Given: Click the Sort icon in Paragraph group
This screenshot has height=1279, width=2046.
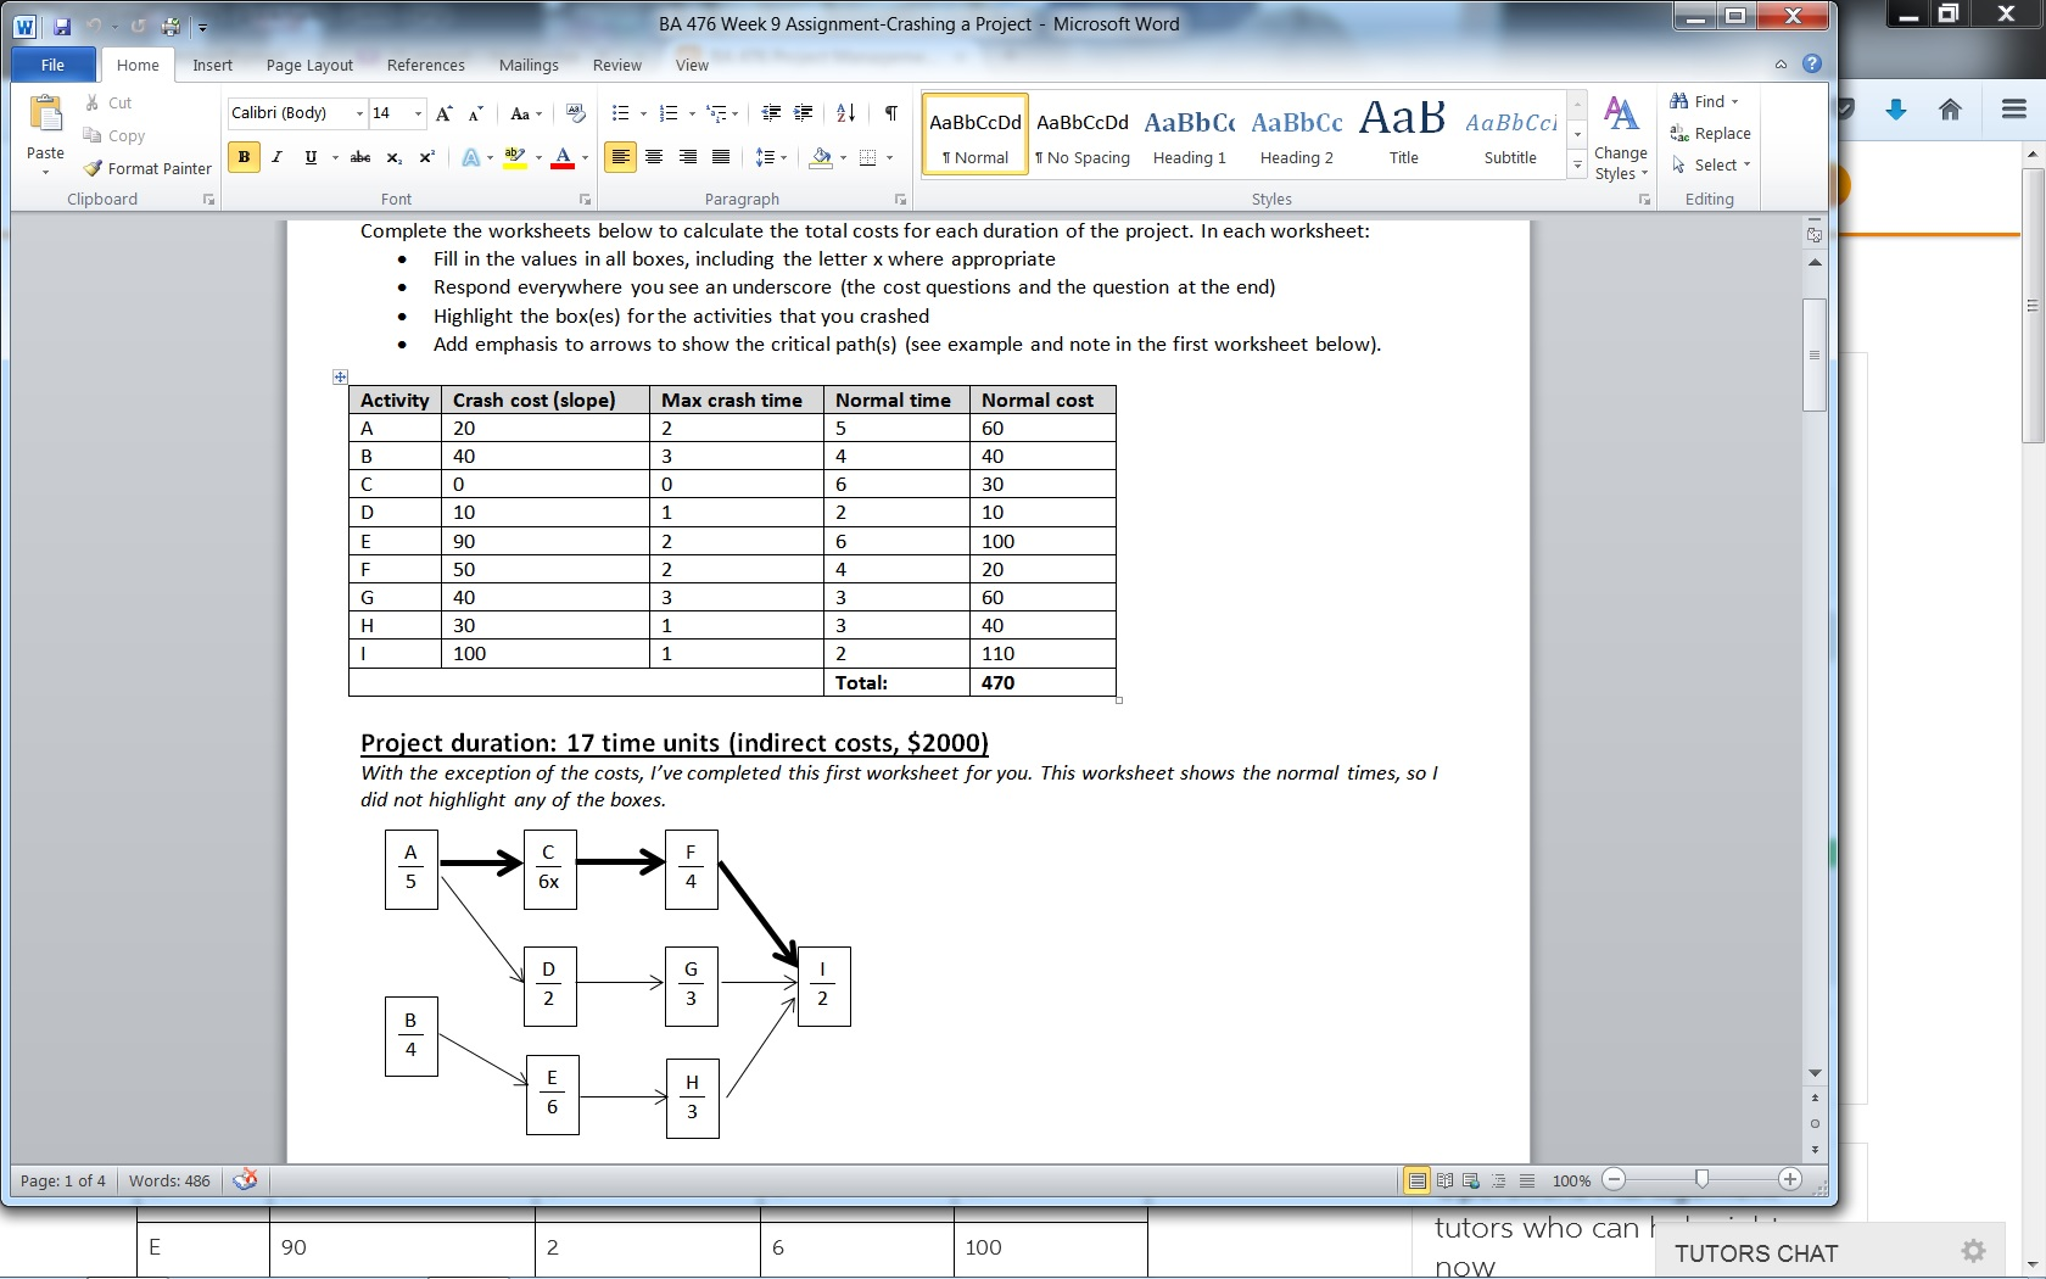Looking at the screenshot, I should point(846,113).
